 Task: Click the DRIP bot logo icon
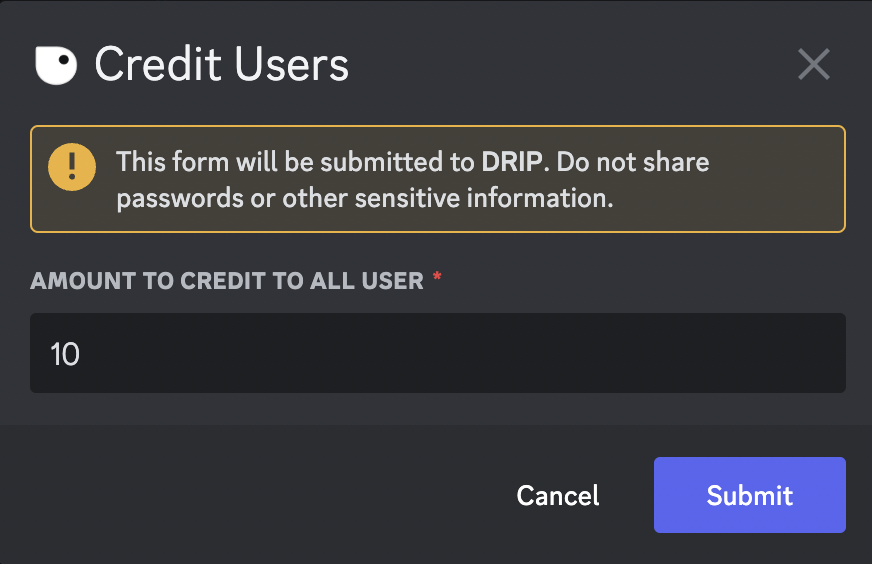click(x=56, y=65)
